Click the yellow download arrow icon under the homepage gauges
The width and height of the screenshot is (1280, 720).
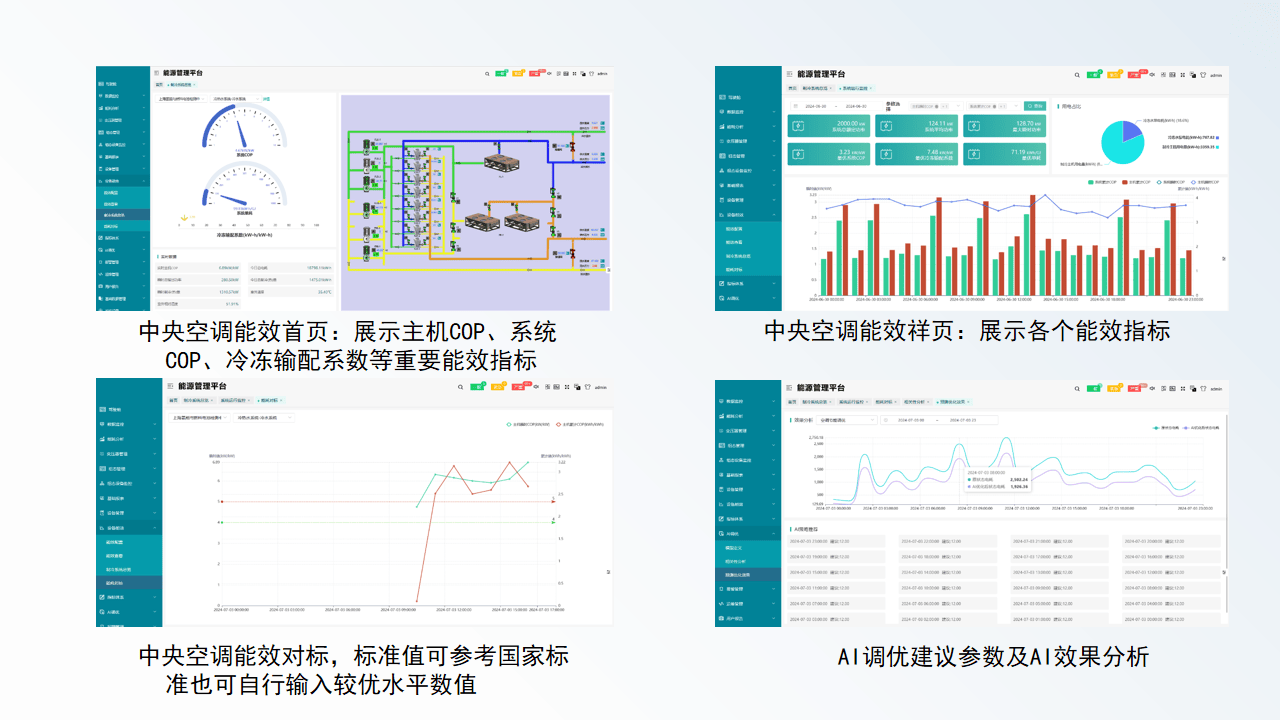(183, 216)
